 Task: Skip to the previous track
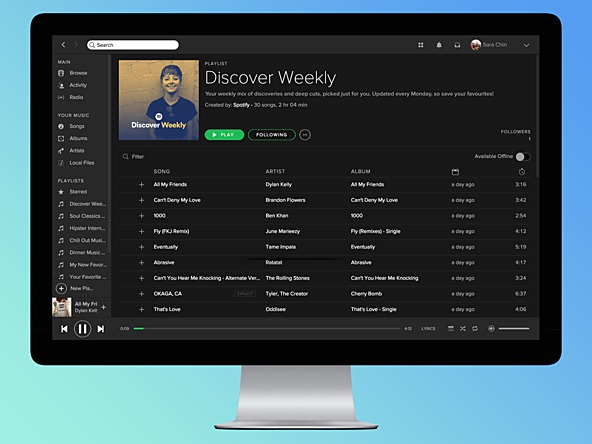[x=64, y=329]
